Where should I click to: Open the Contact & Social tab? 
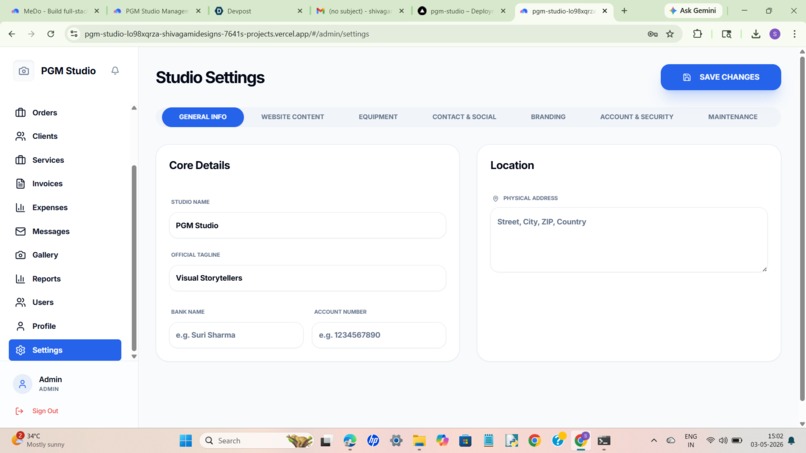click(x=464, y=117)
